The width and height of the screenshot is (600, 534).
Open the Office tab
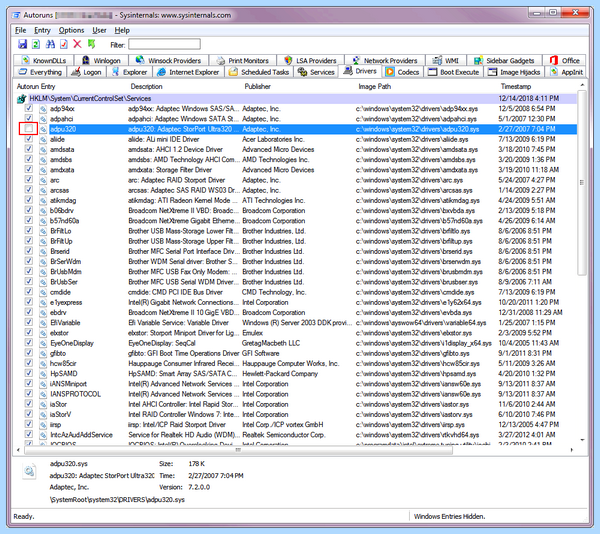564,60
